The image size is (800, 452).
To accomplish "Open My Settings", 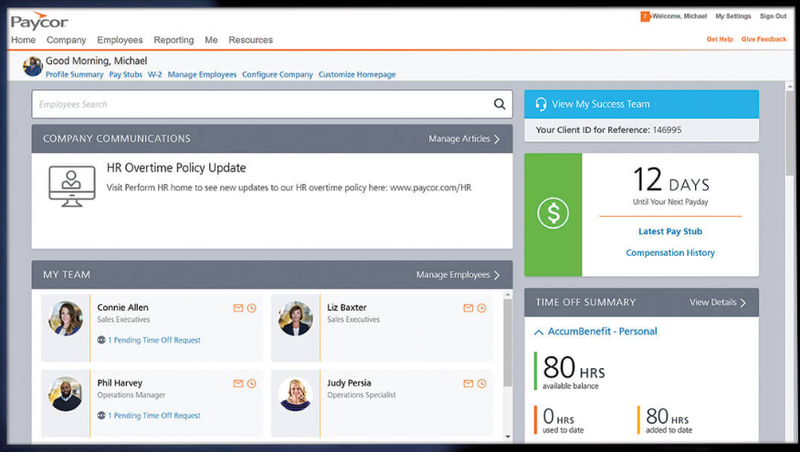I will point(733,16).
